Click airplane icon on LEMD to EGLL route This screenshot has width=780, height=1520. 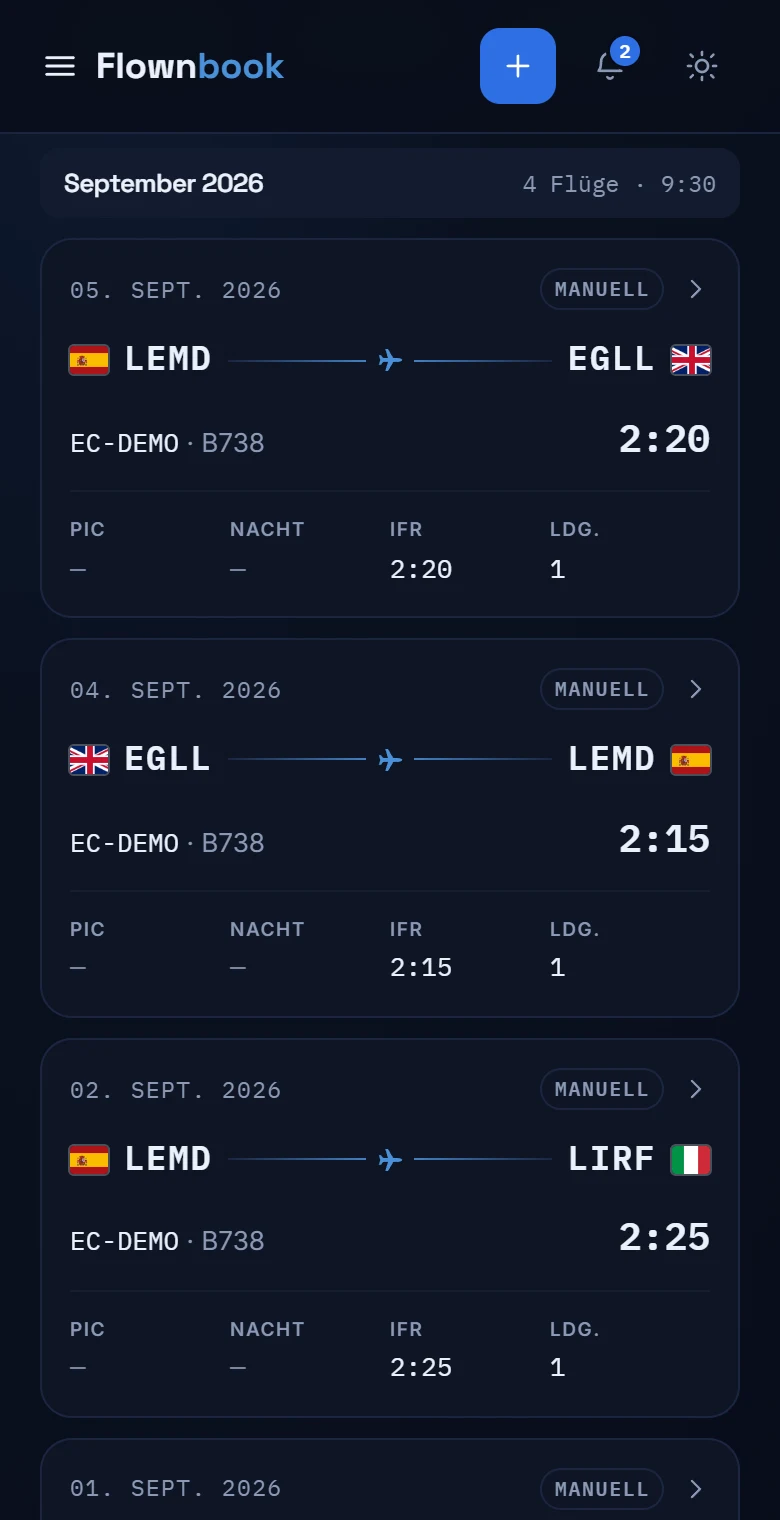[390, 360]
